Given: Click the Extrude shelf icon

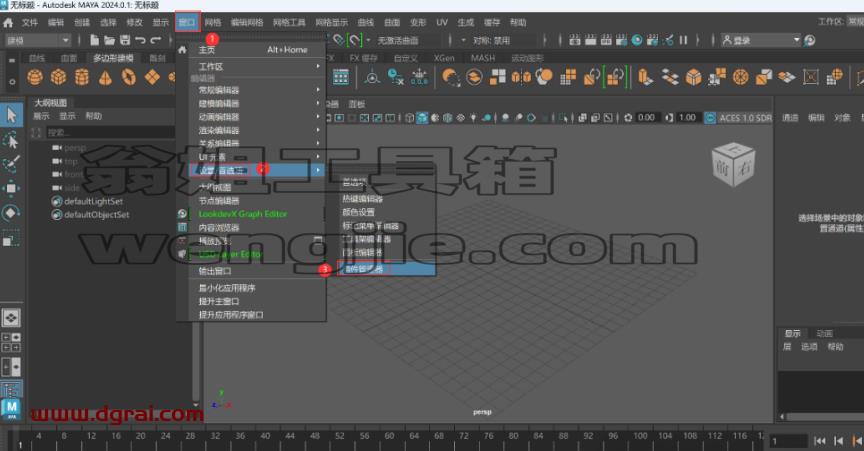Looking at the screenshot, I should click(645, 77).
